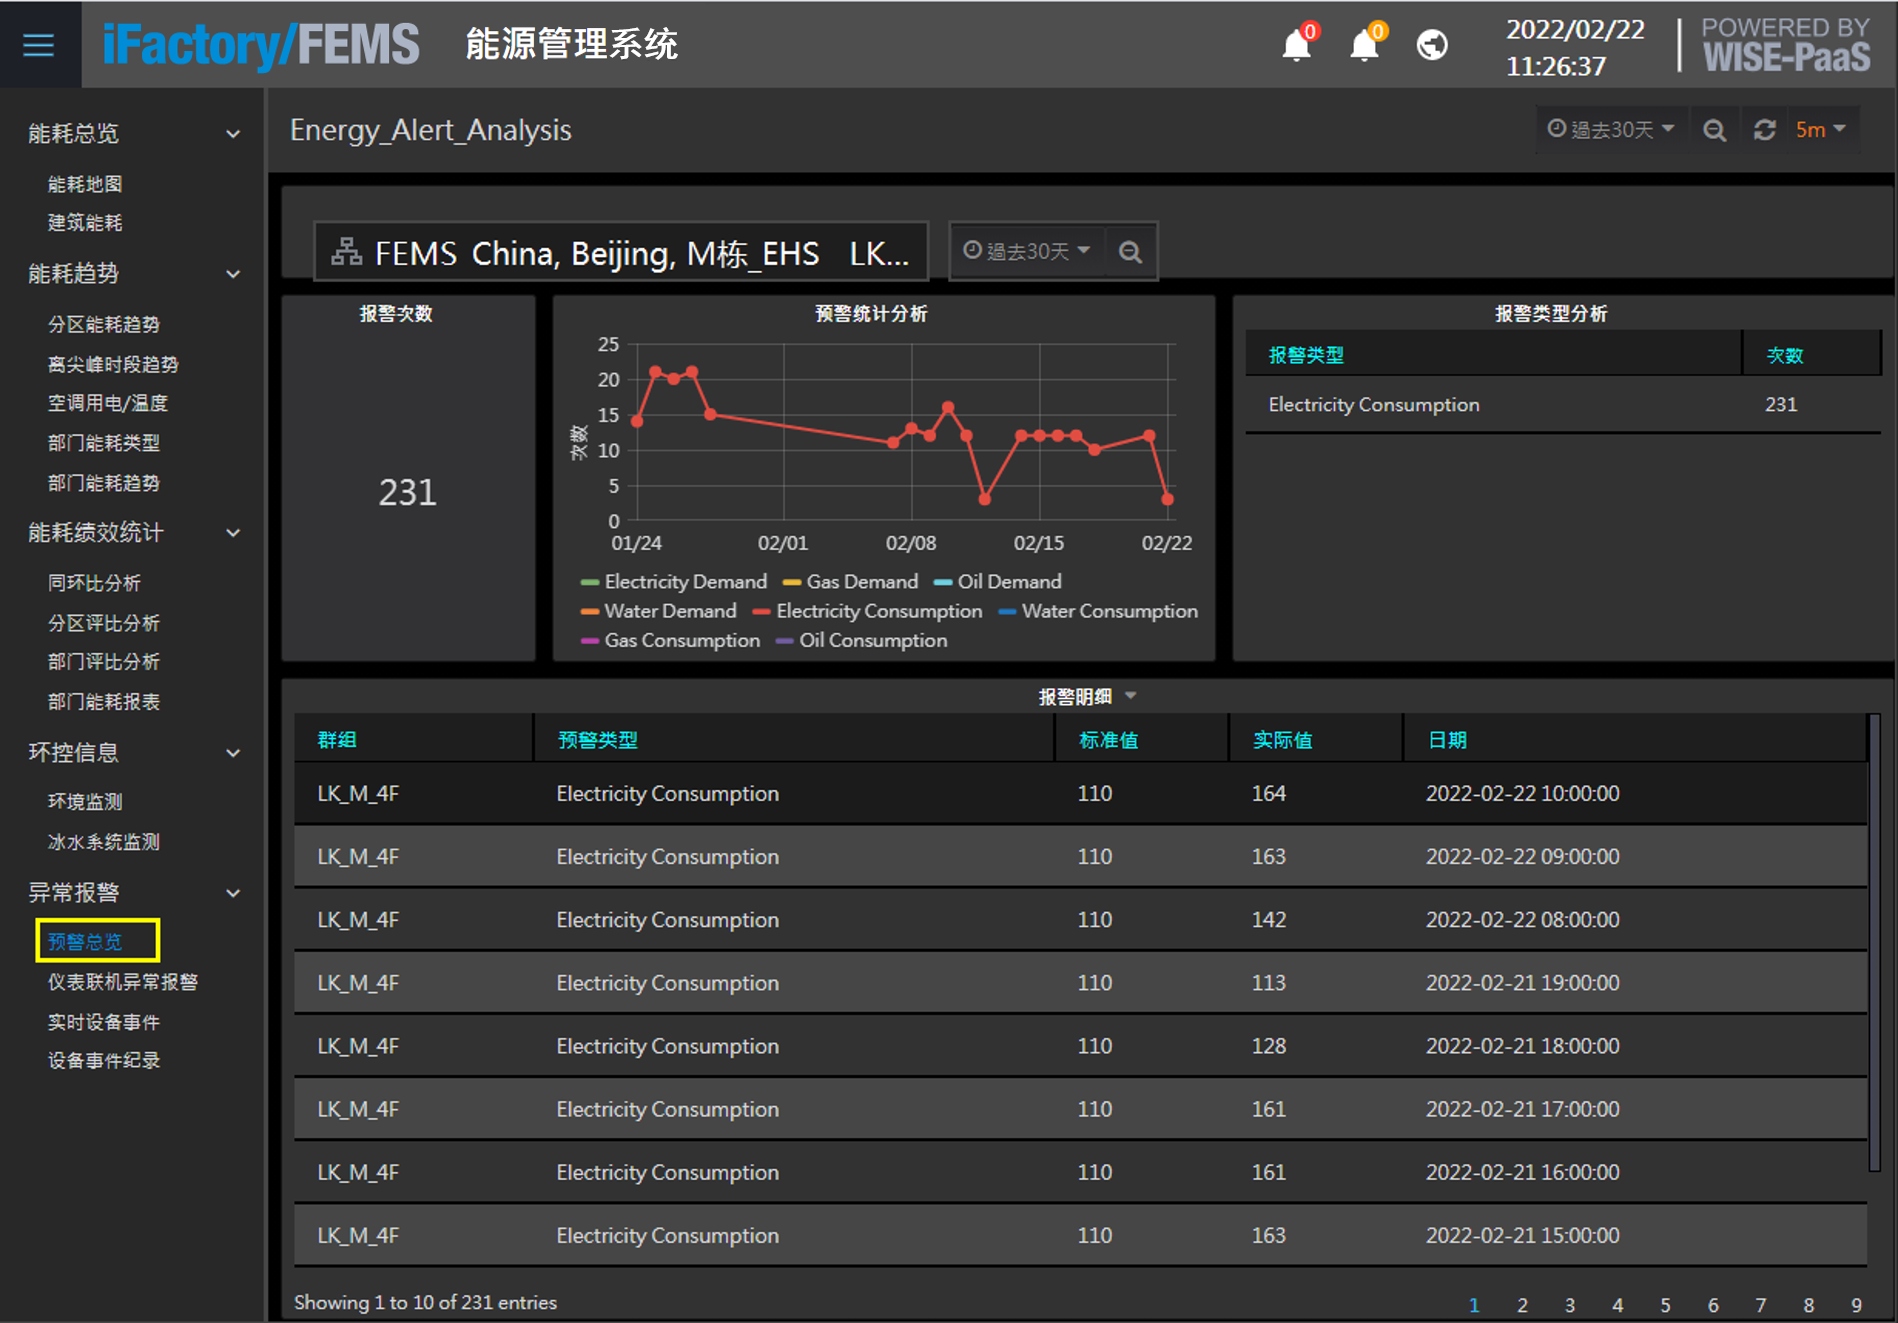Collapse the 环控信息 menu section
This screenshot has width=1898, height=1323.
(233, 753)
